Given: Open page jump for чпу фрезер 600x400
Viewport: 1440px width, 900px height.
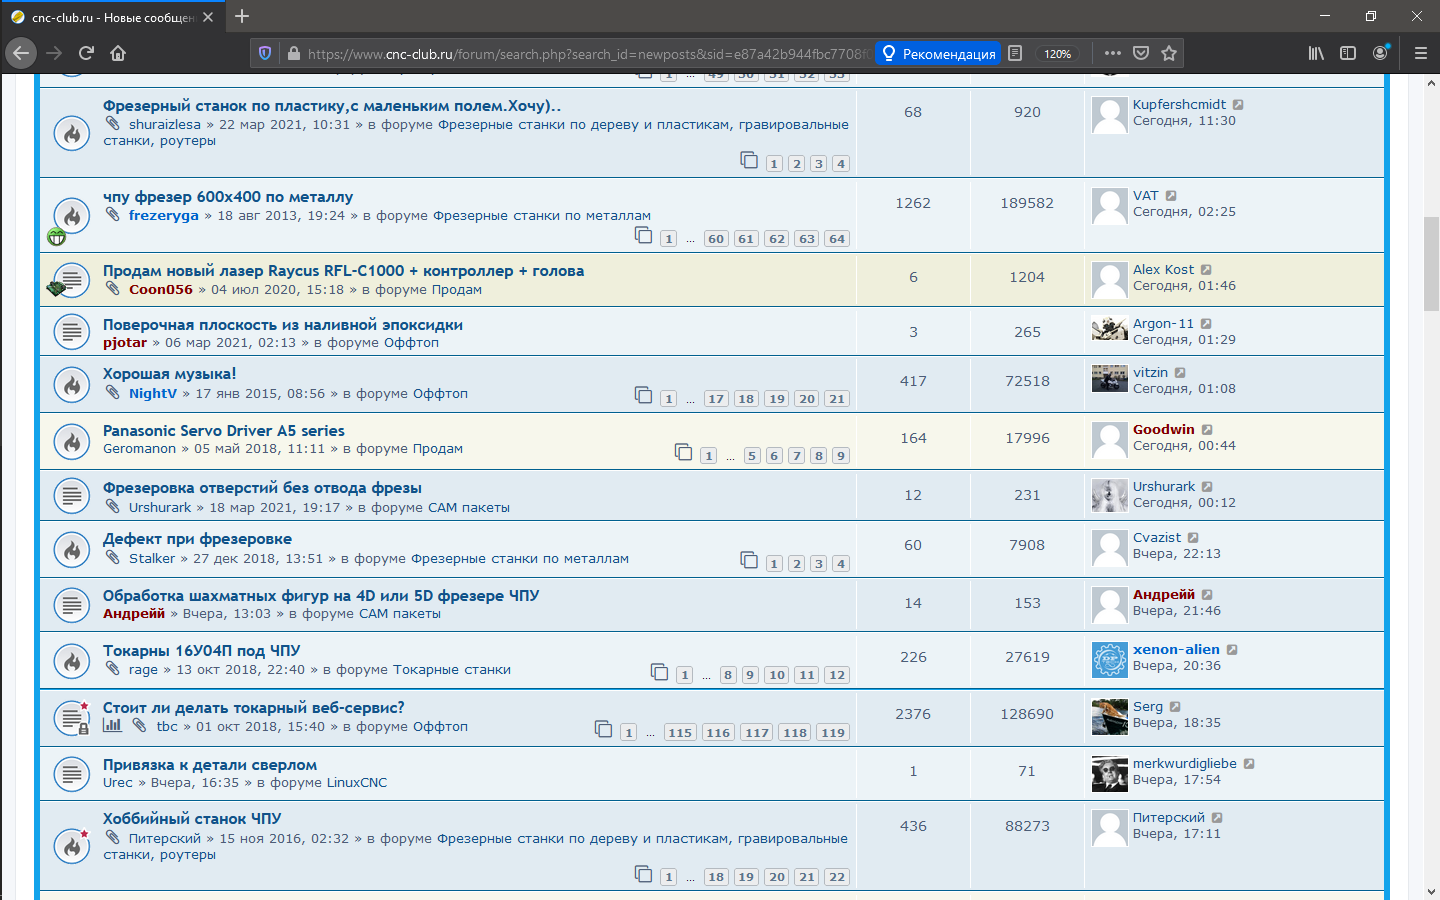Looking at the screenshot, I should pos(644,235).
